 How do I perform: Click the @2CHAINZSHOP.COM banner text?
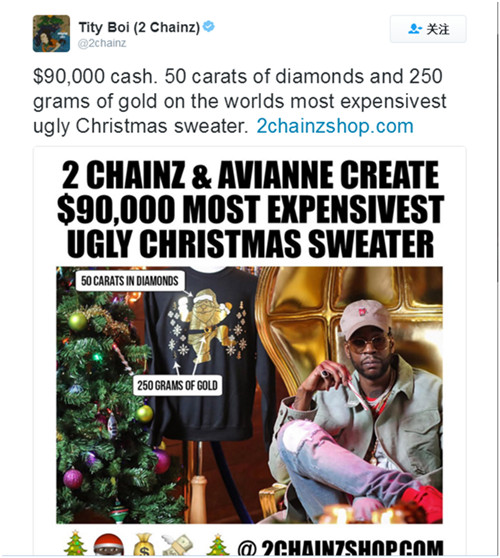pyautogui.click(x=340, y=547)
